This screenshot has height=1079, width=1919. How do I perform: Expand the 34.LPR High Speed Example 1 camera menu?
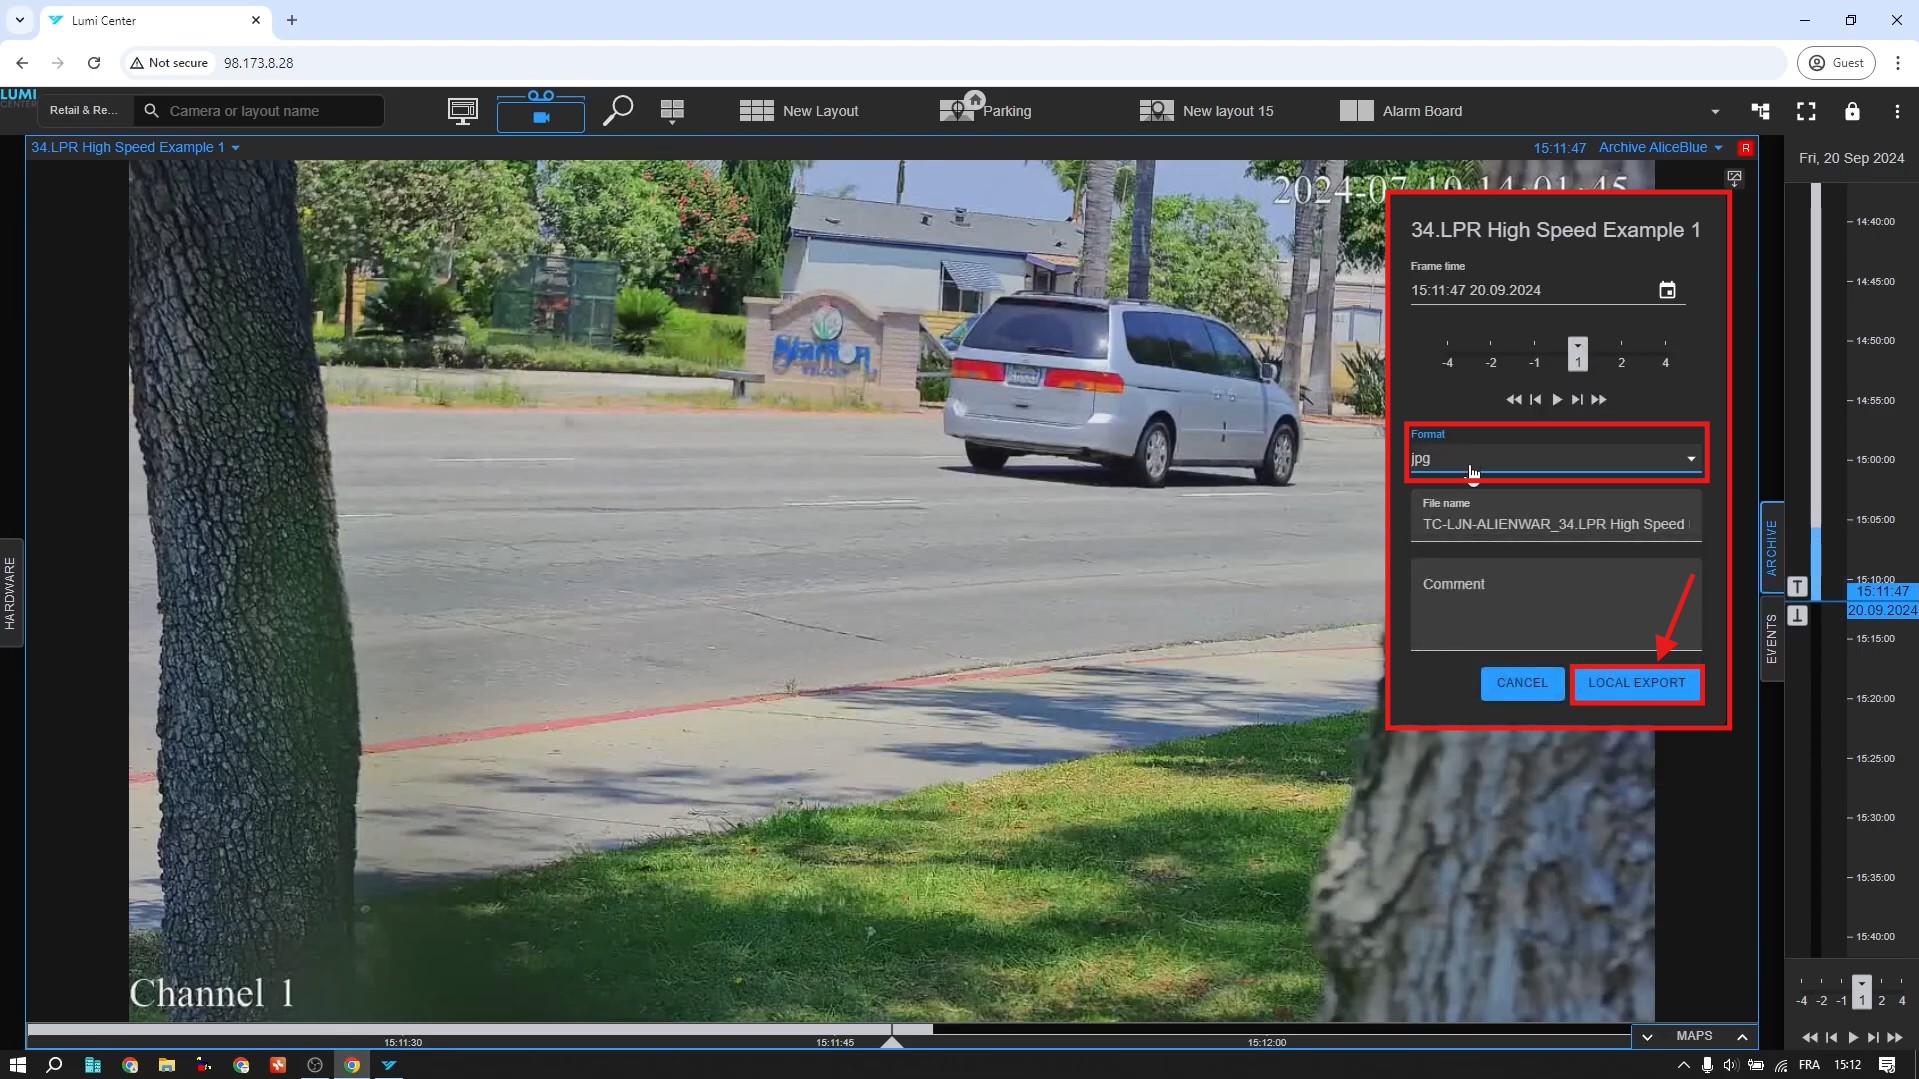pos(135,147)
